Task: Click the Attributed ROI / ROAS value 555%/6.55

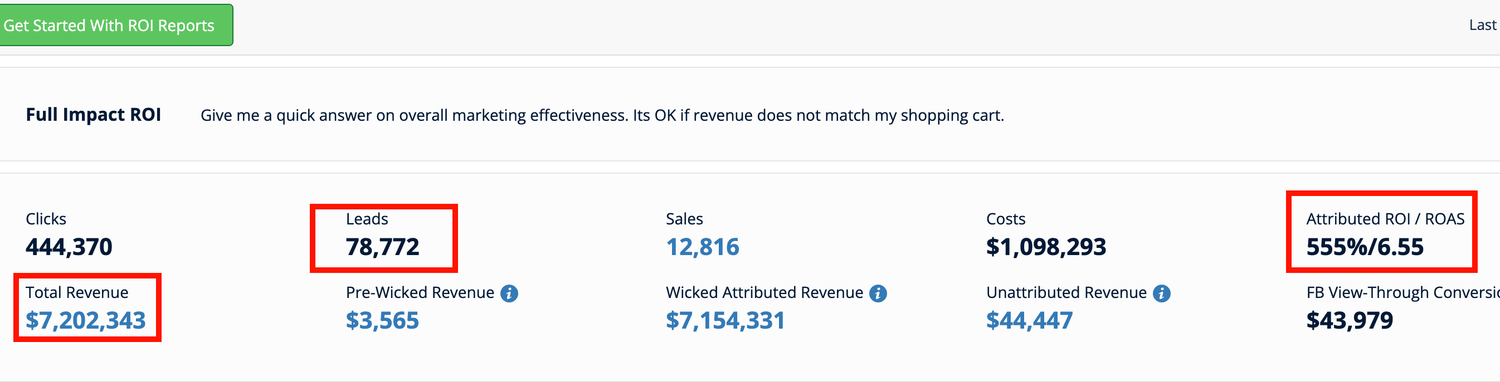Action: point(1365,247)
